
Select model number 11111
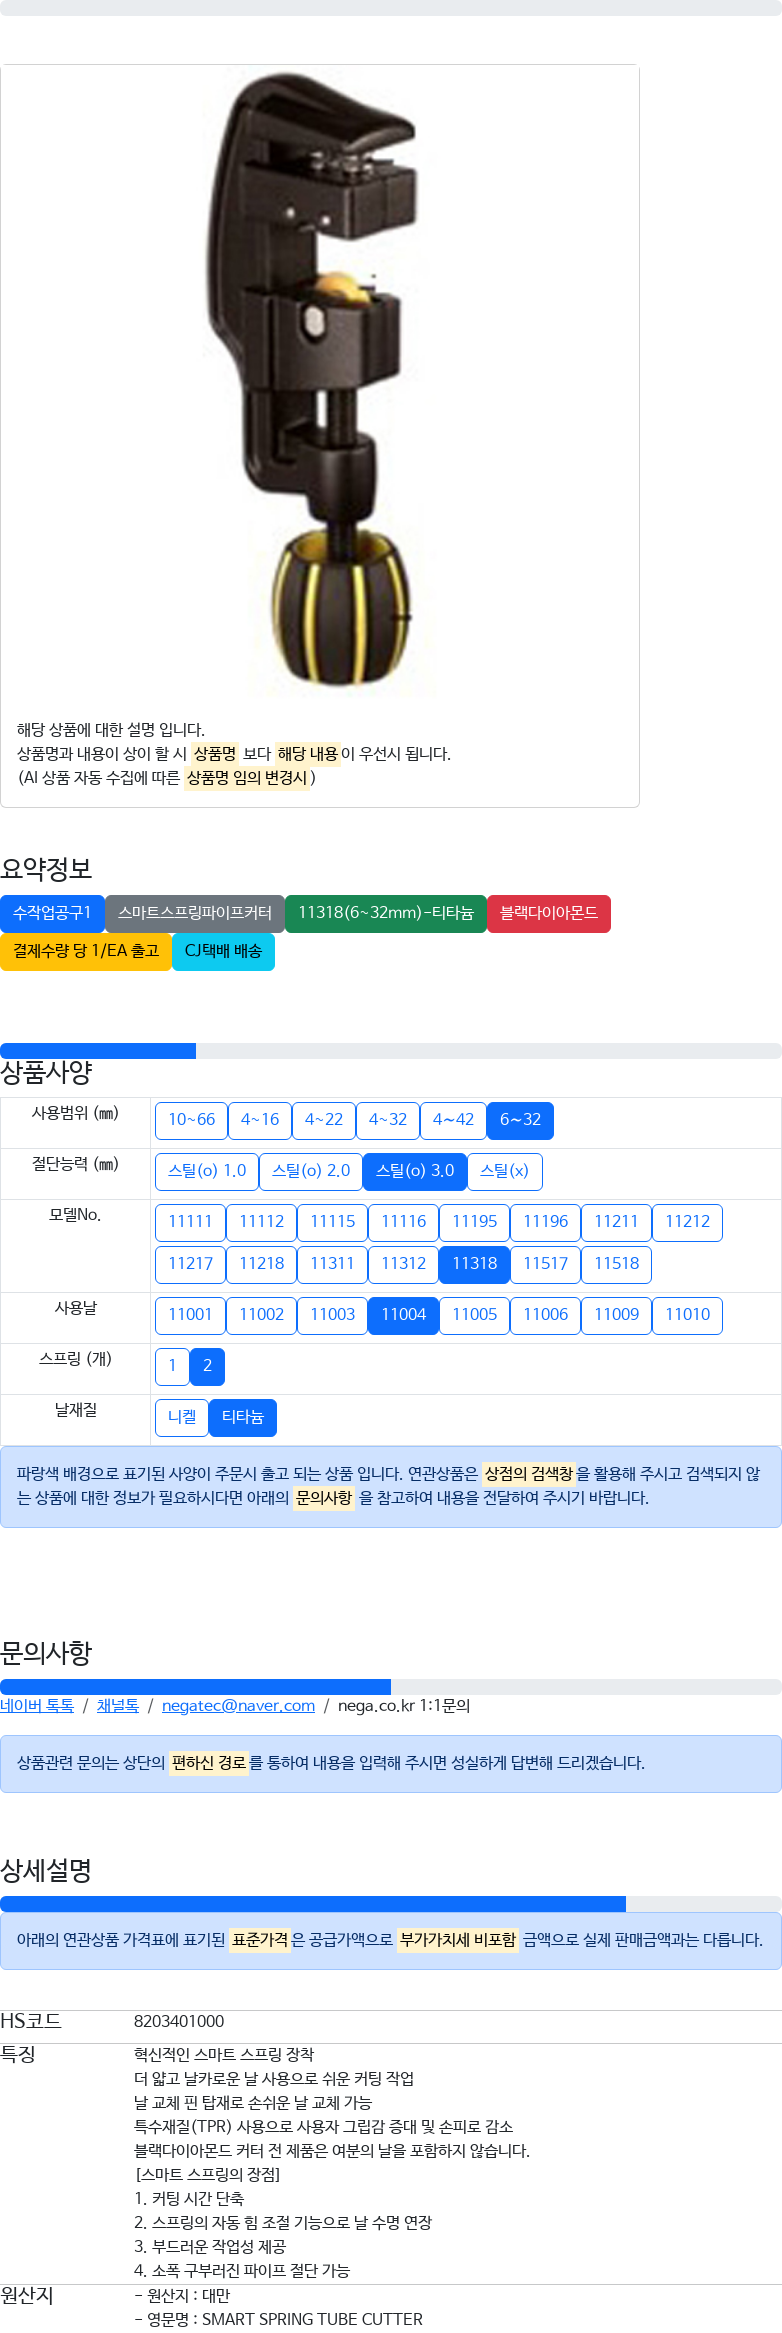coord(190,1222)
